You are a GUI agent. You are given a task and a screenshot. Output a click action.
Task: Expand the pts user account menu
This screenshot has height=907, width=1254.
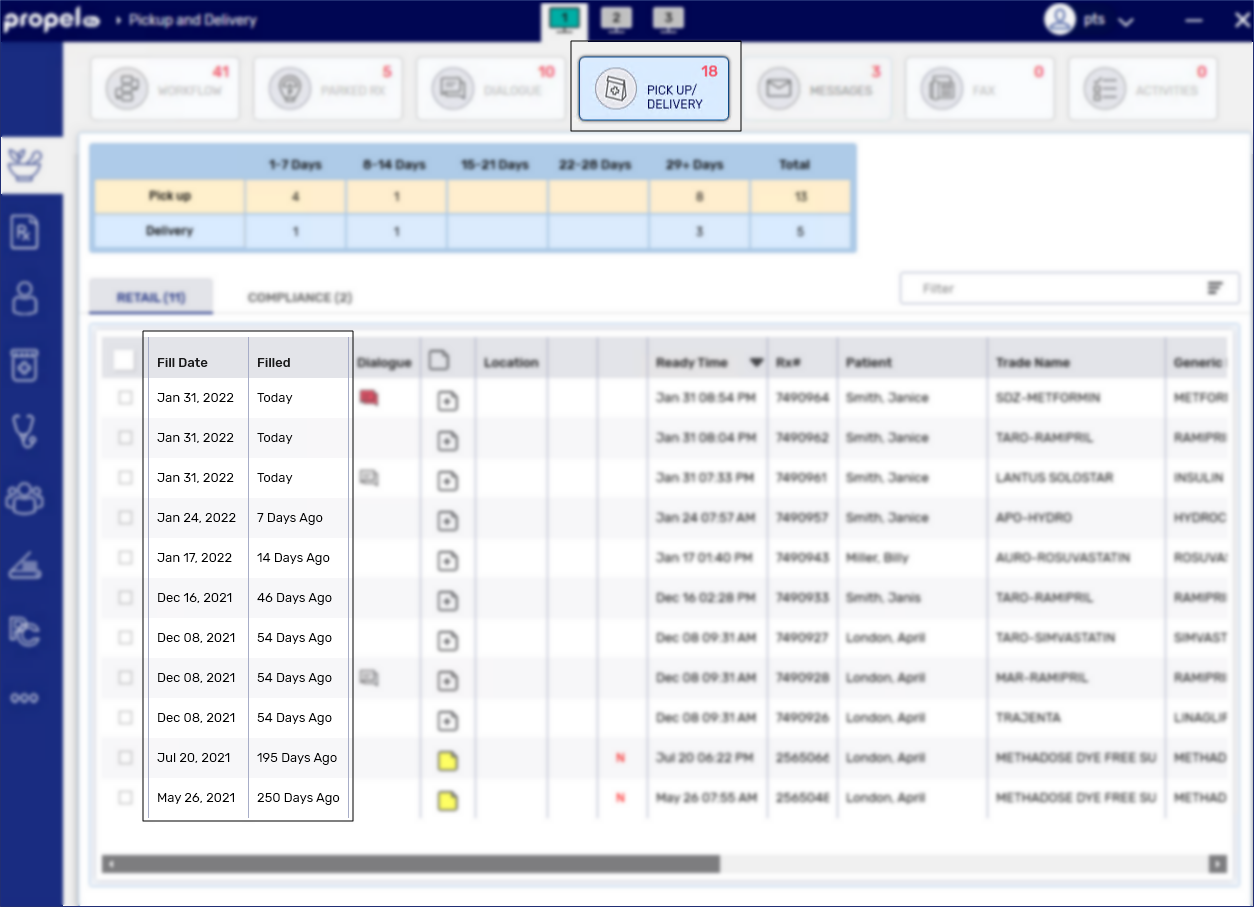1126,21
